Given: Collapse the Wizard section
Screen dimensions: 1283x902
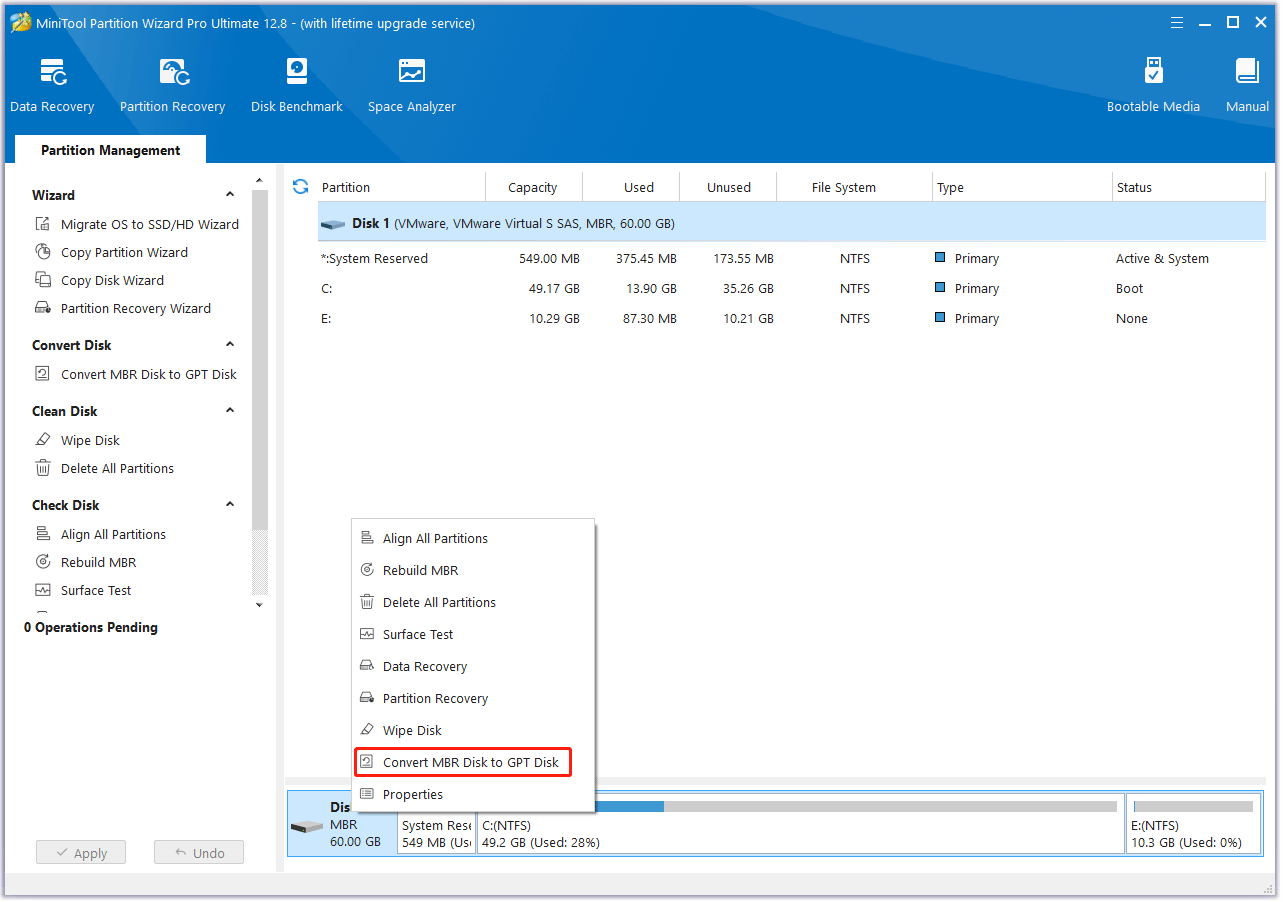Looking at the screenshot, I should coord(230,195).
